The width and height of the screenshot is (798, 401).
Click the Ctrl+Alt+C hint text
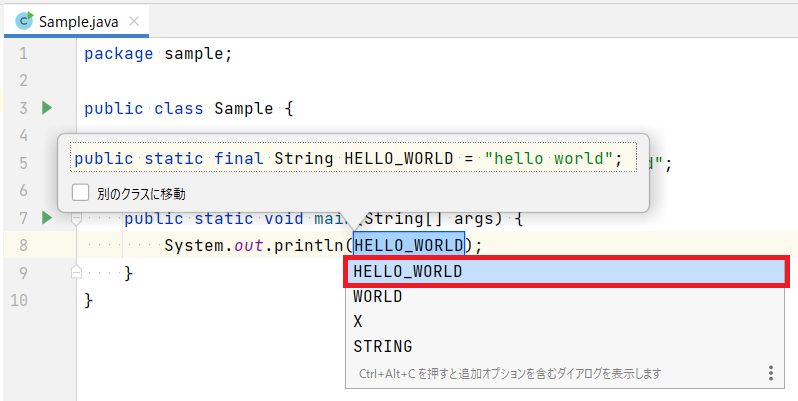click(x=509, y=374)
